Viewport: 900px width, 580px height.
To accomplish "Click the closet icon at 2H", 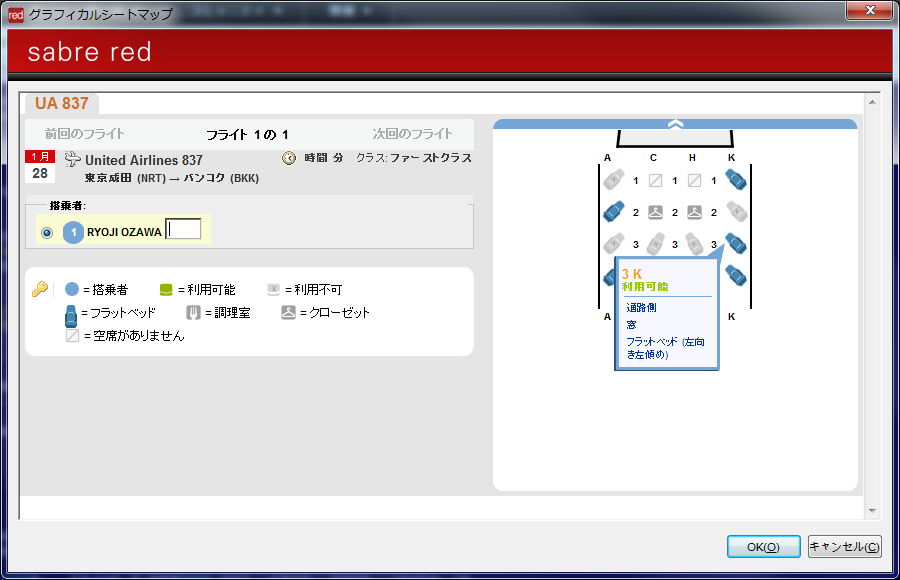I will click(x=694, y=212).
